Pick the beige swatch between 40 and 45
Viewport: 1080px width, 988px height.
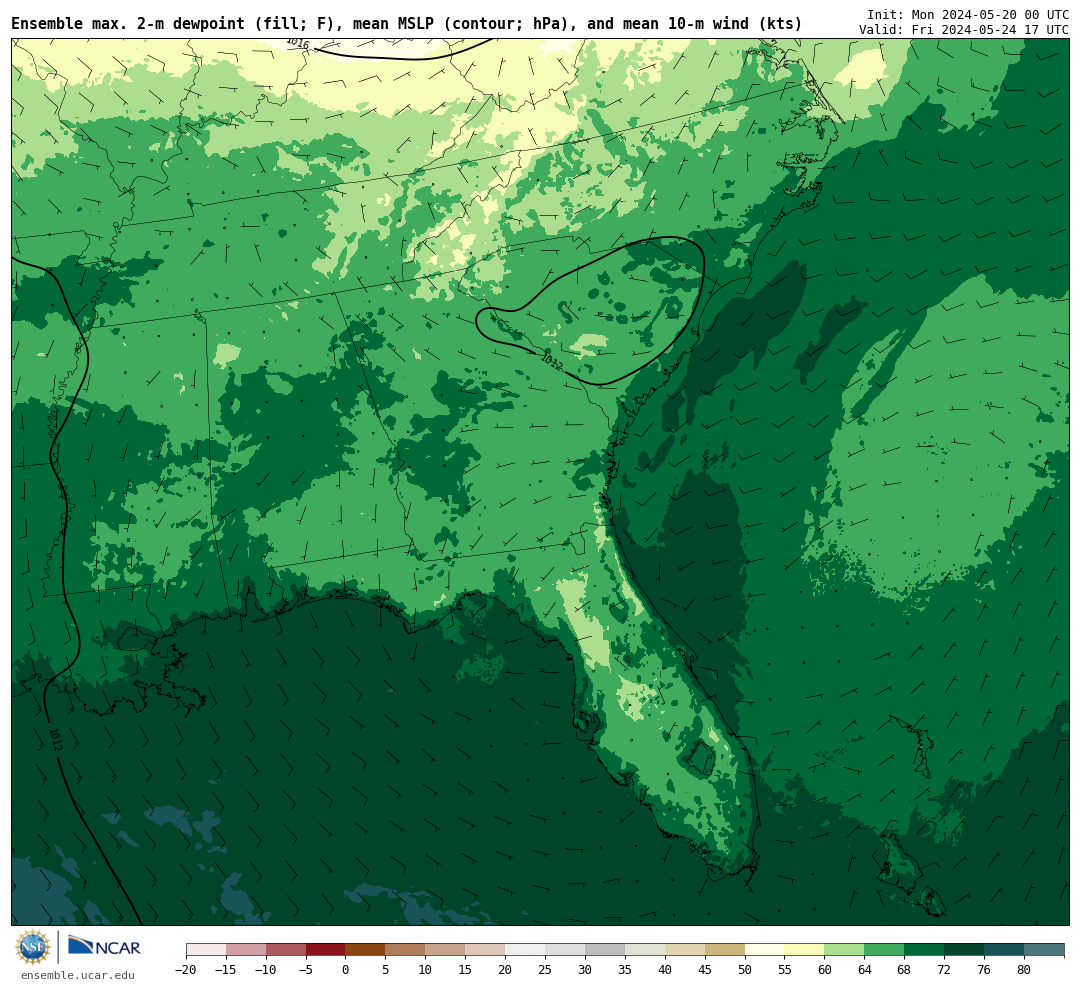coord(685,949)
